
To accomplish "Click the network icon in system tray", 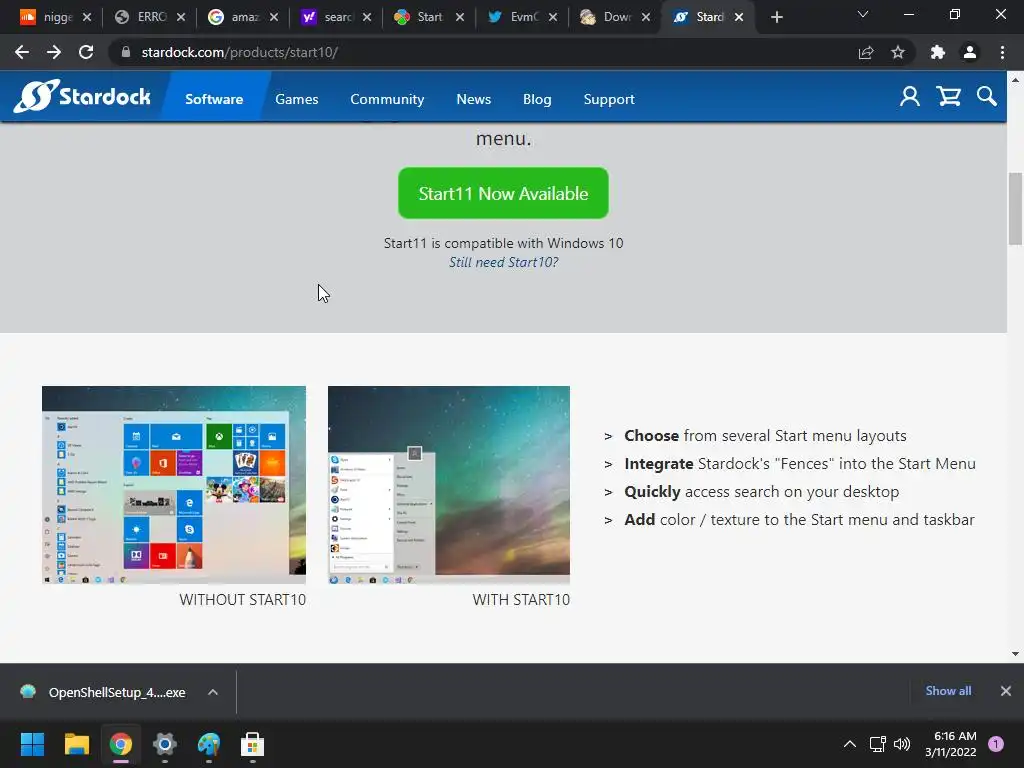I will (x=877, y=744).
